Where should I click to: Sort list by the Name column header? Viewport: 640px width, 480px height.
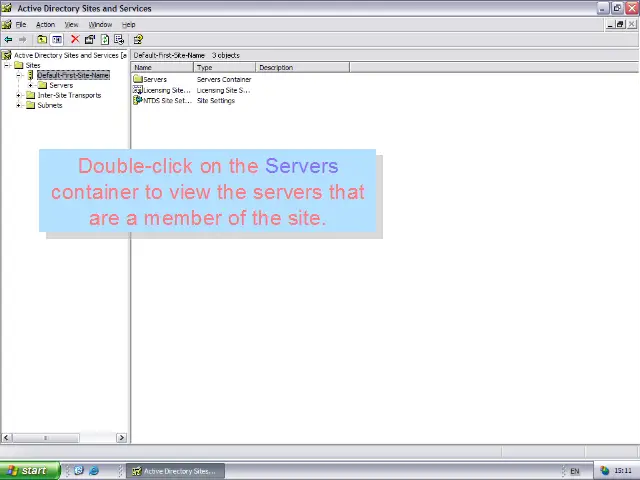[x=162, y=67]
